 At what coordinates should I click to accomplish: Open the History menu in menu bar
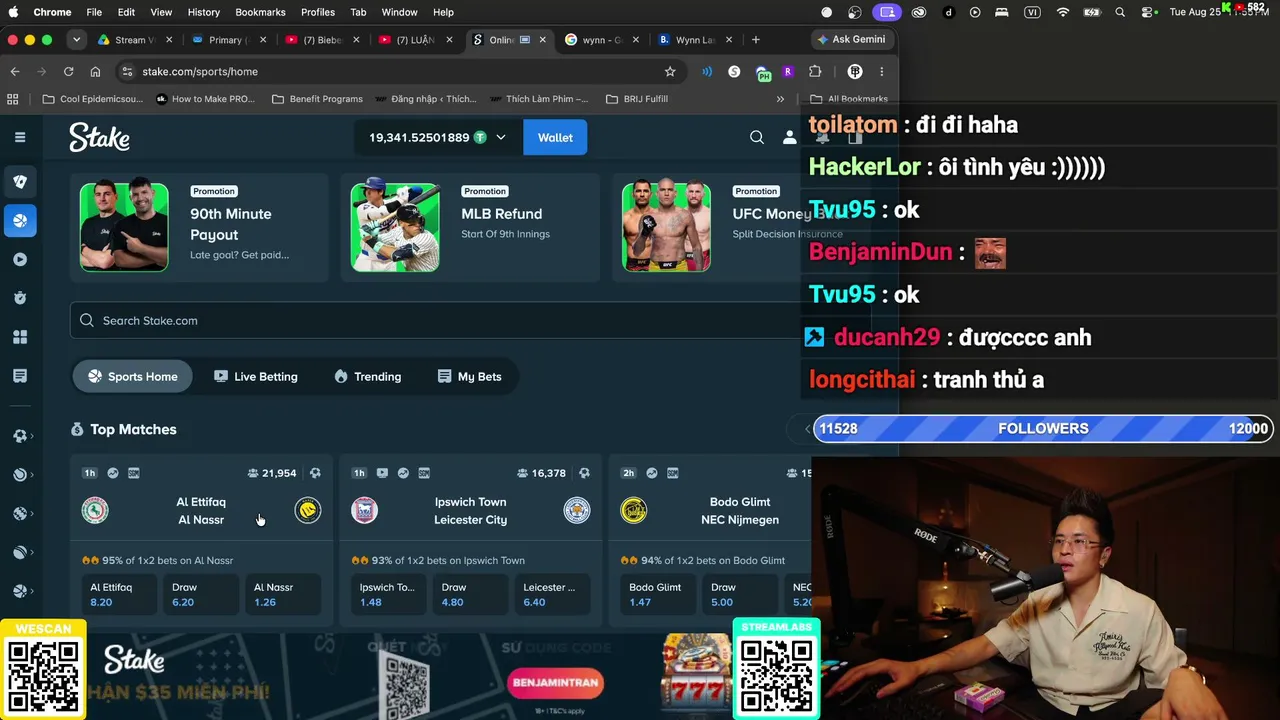click(203, 12)
